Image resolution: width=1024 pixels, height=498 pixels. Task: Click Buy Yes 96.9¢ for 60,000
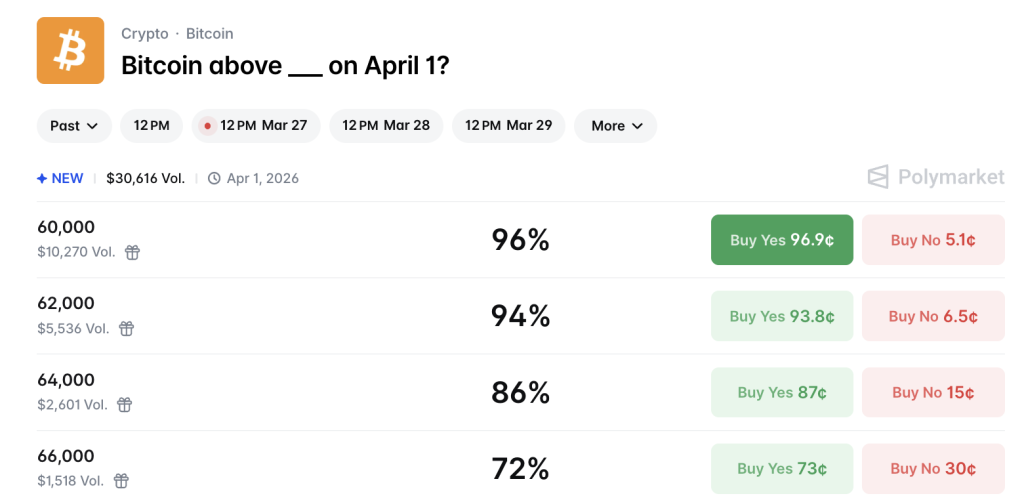782,240
